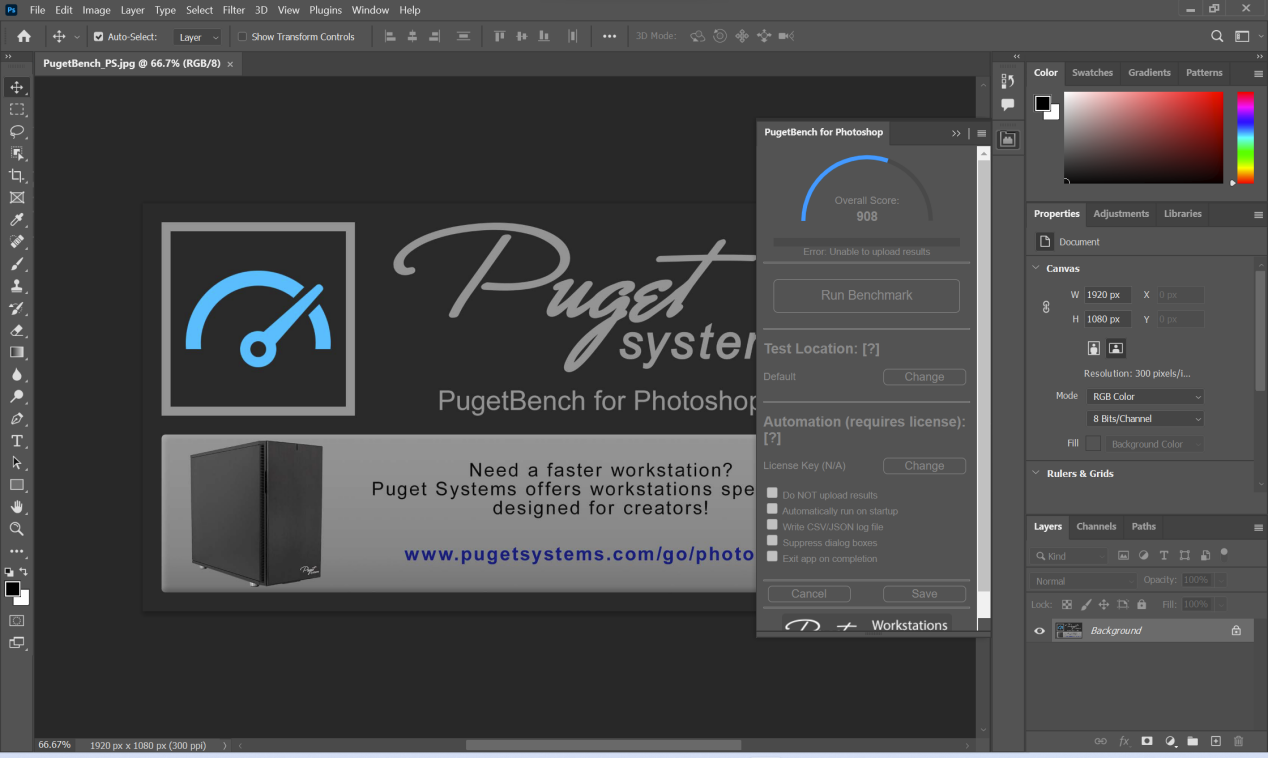The image size is (1268, 758).
Task: Open the Image menu
Action: coord(96,10)
